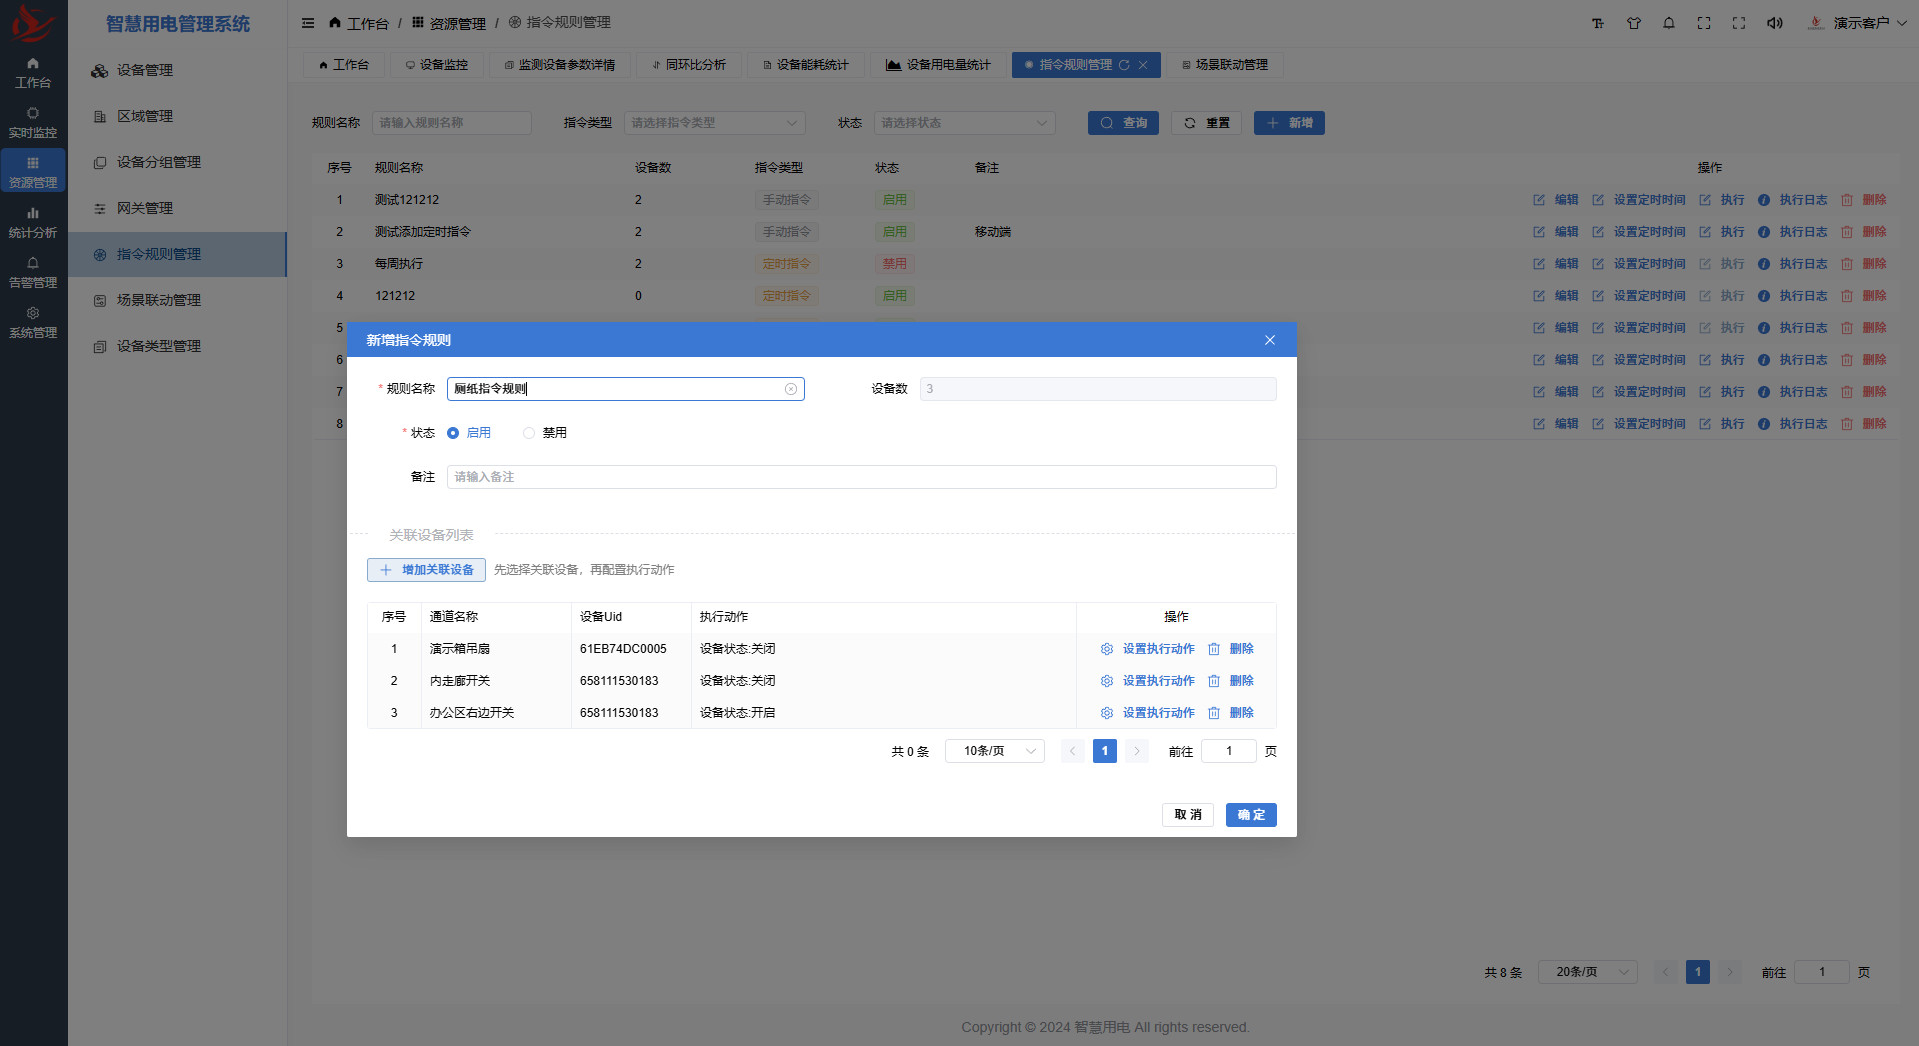Image resolution: width=1919 pixels, height=1046 pixels.
Task: Open 网关管理 menu item
Action: tap(177, 208)
